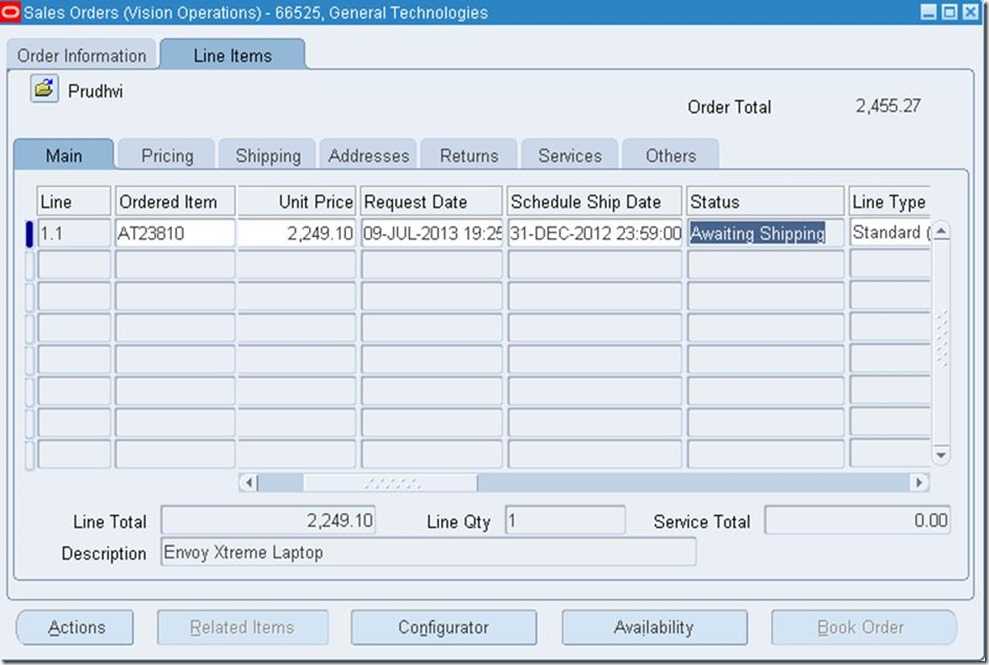Open the Main sub-tab
Screen dimensions: 989x665
[x=64, y=155]
